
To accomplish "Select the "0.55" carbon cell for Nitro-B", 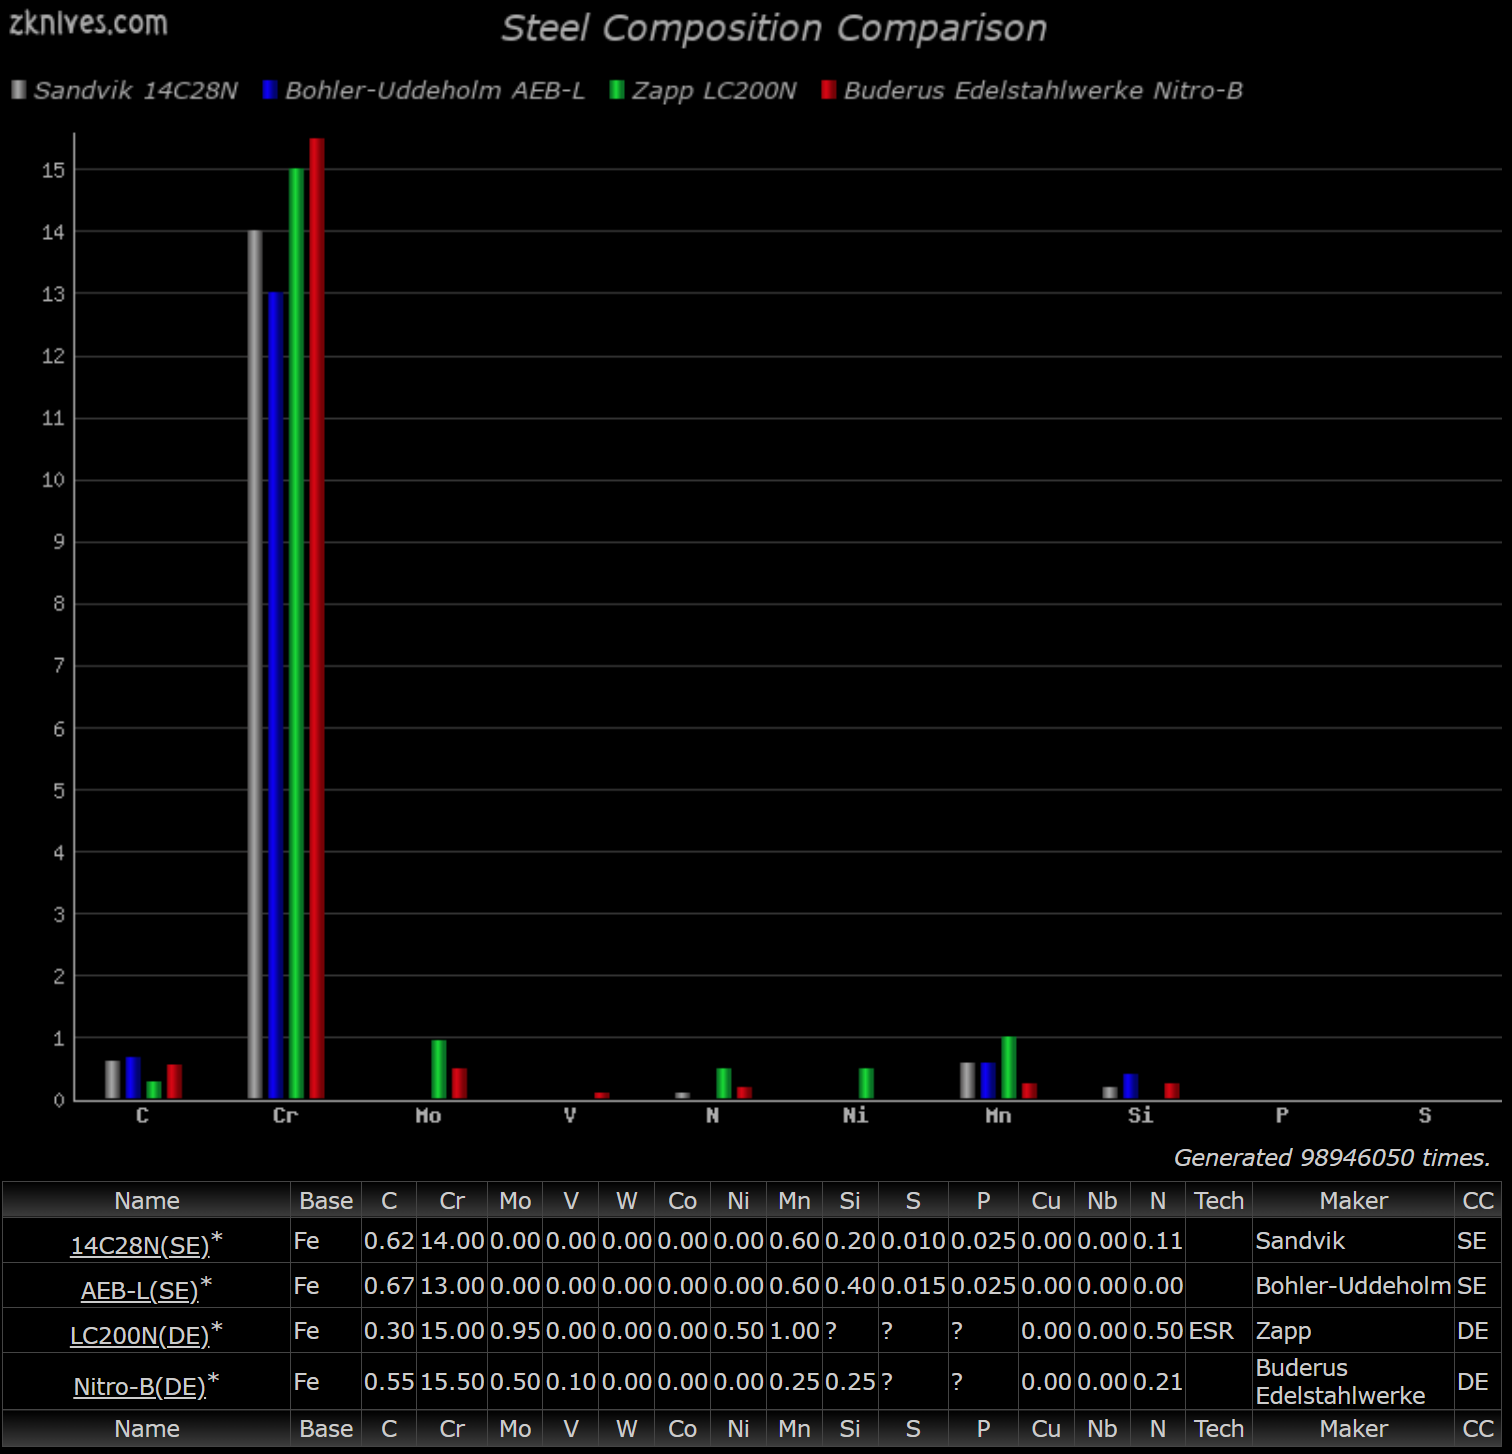I will pyautogui.click(x=389, y=1382).
